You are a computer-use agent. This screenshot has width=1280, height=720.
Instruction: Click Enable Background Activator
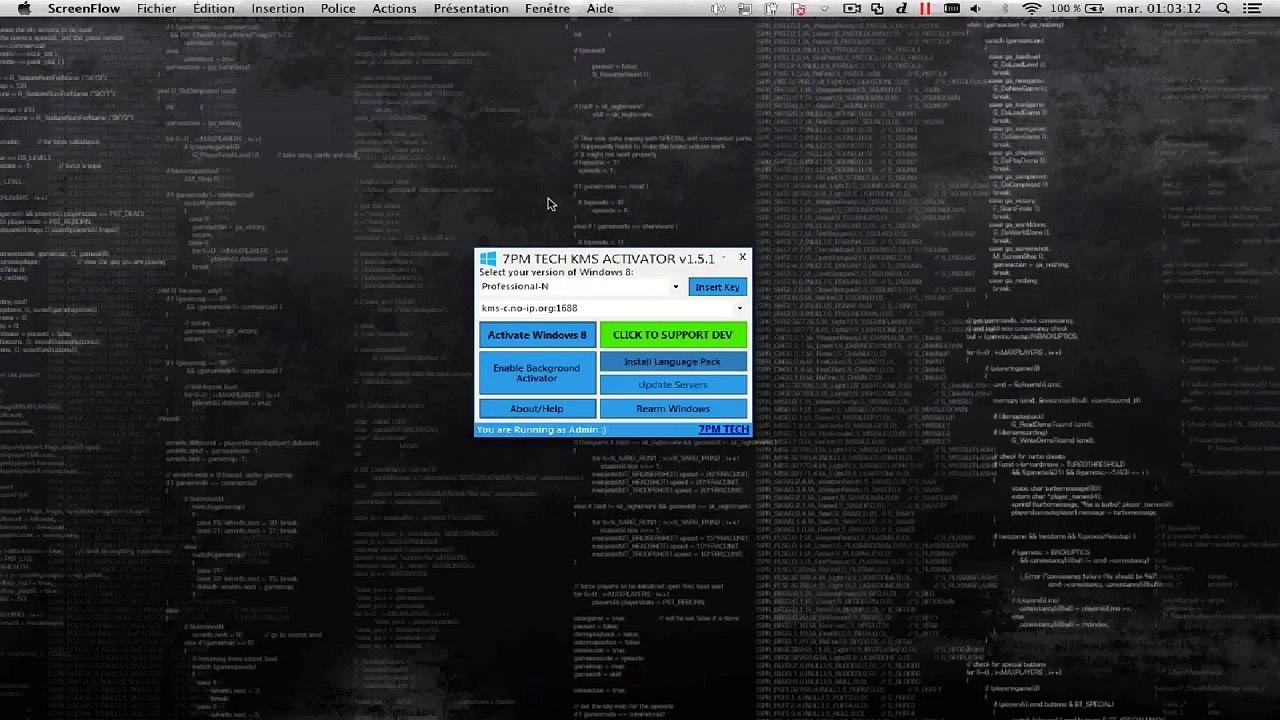[x=537, y=374]
